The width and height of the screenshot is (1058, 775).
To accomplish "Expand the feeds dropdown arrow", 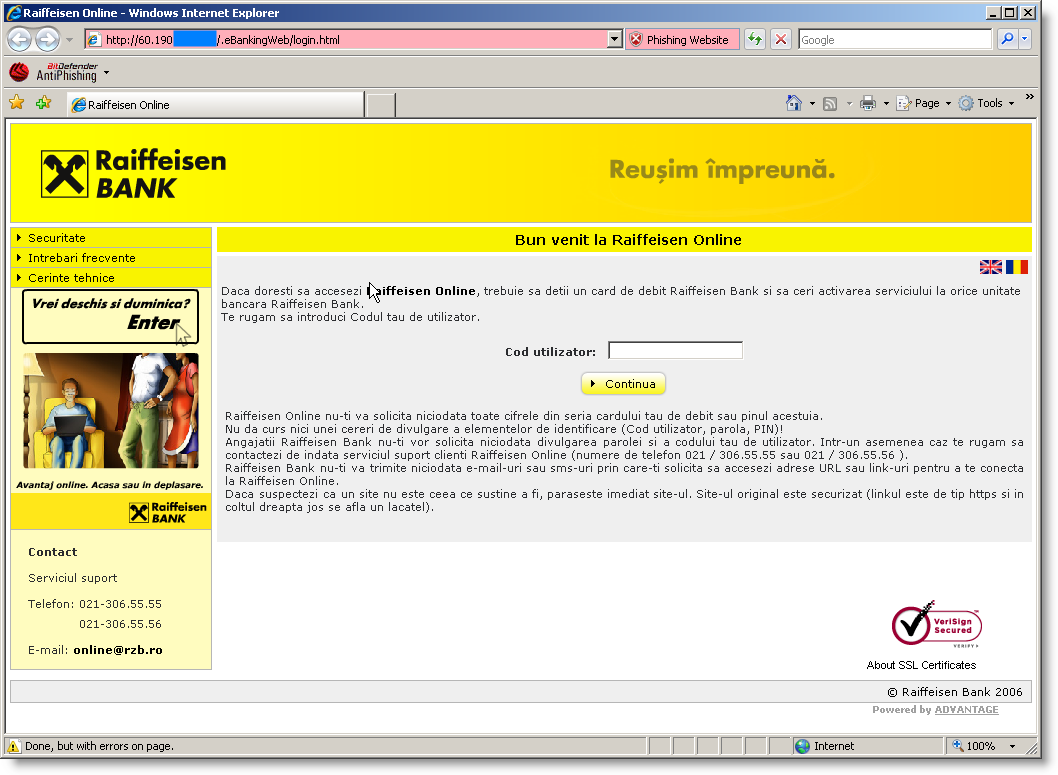I will point(849,104).
